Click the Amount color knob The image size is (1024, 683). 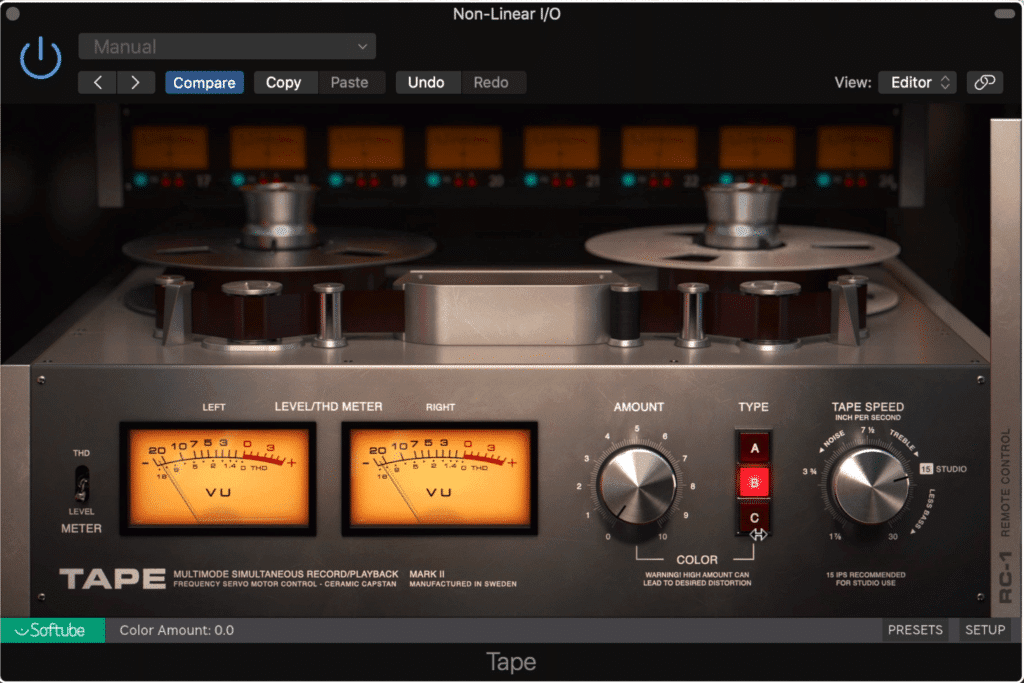point(637,486)
